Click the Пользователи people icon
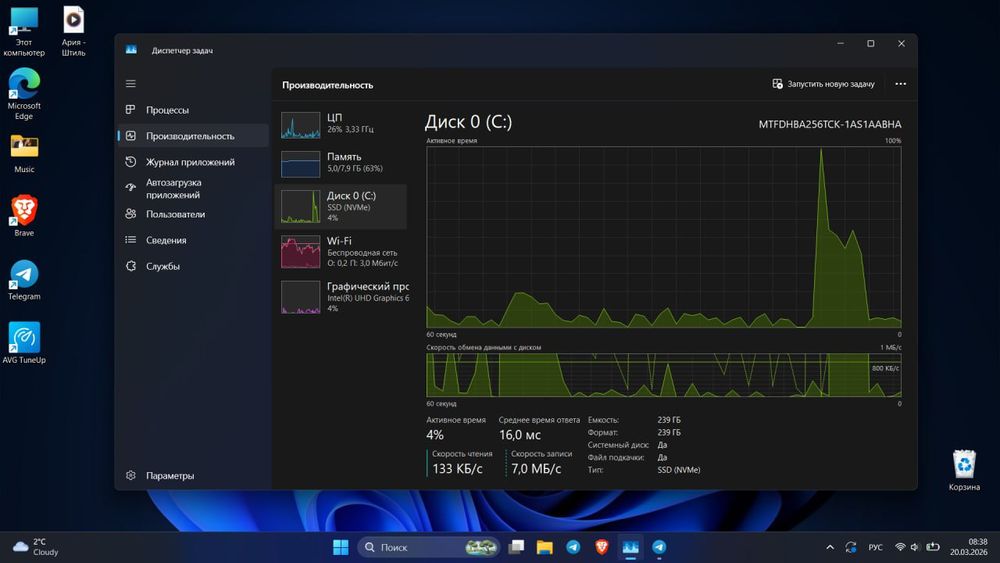This screenshot has width=1000, height=563. 131,214
